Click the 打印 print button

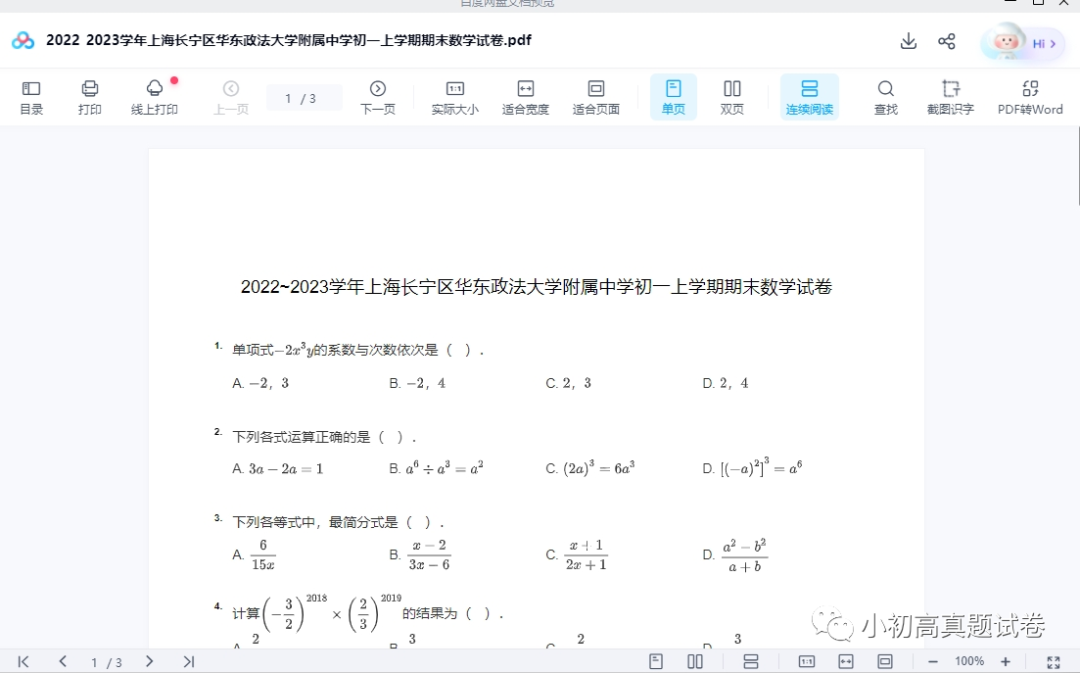90,98
